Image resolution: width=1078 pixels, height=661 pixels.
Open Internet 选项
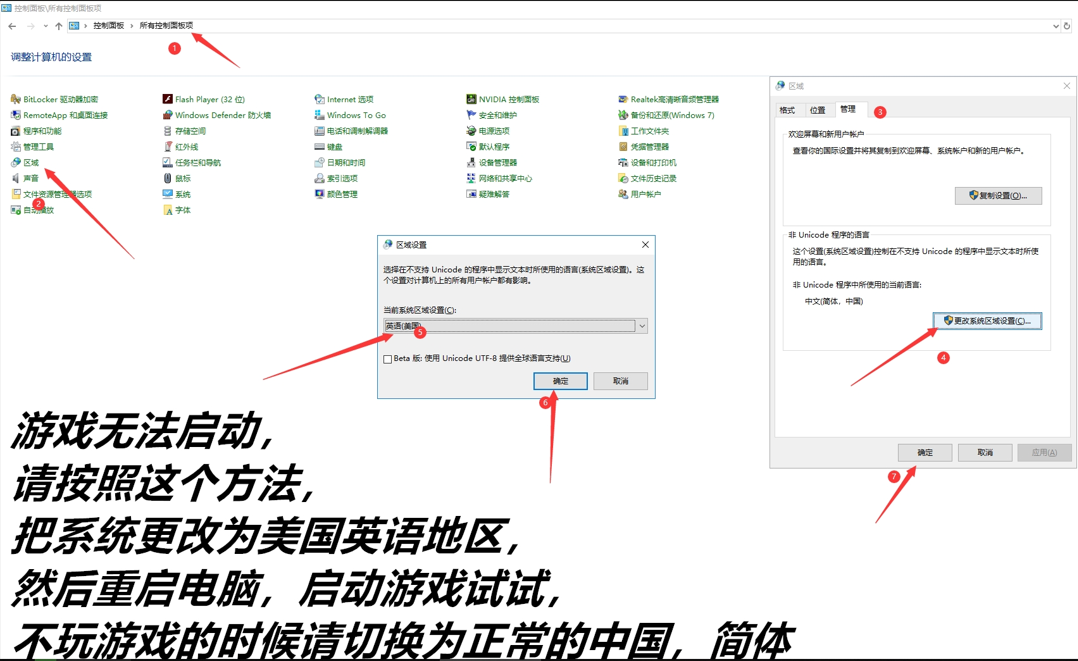click(349, 100)
